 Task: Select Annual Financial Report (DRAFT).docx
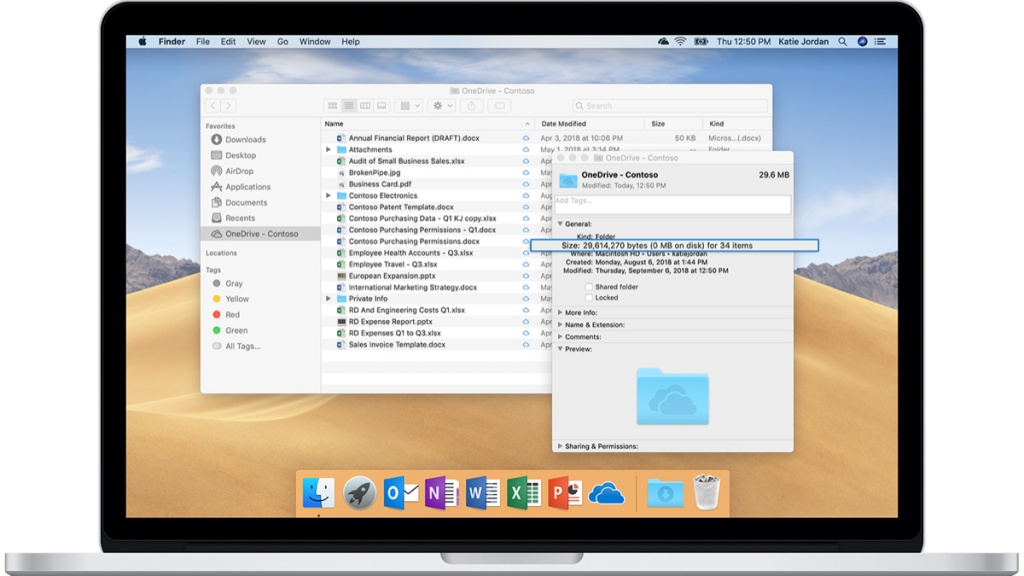pos(414,138)
